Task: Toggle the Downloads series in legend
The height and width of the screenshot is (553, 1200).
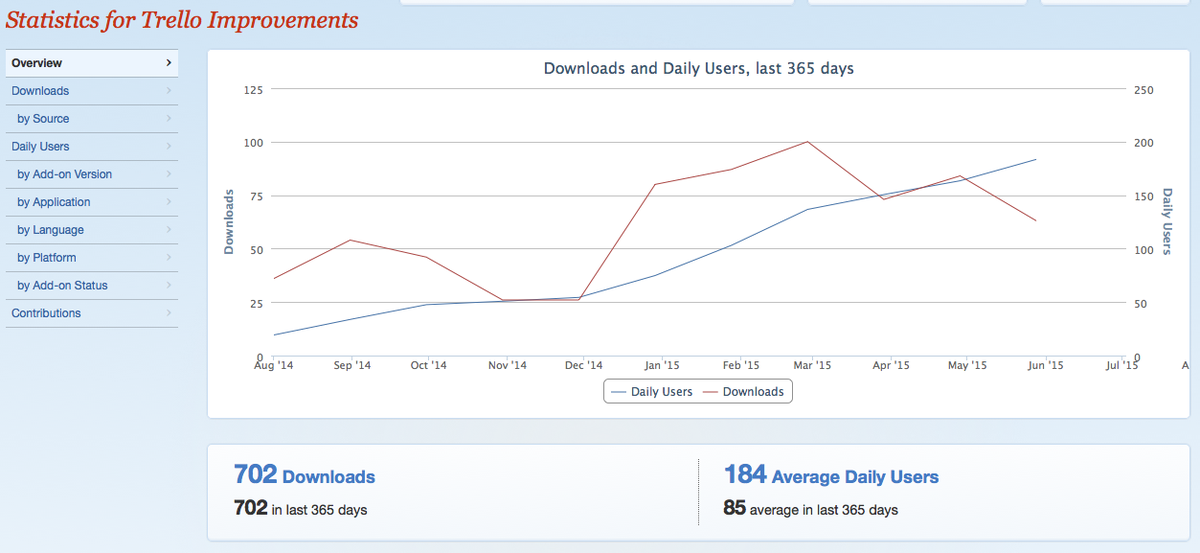Action: (742, 392)
